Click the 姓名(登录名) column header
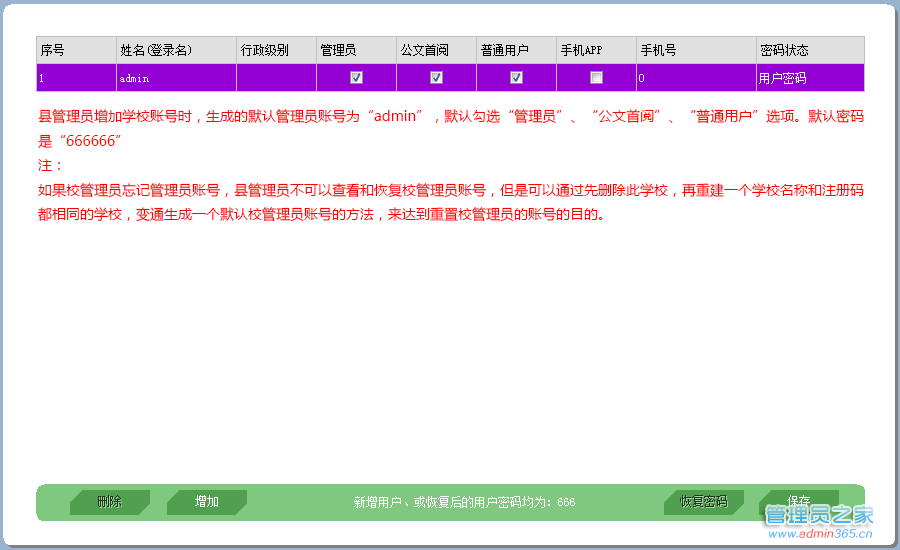 tap(176, 51)
